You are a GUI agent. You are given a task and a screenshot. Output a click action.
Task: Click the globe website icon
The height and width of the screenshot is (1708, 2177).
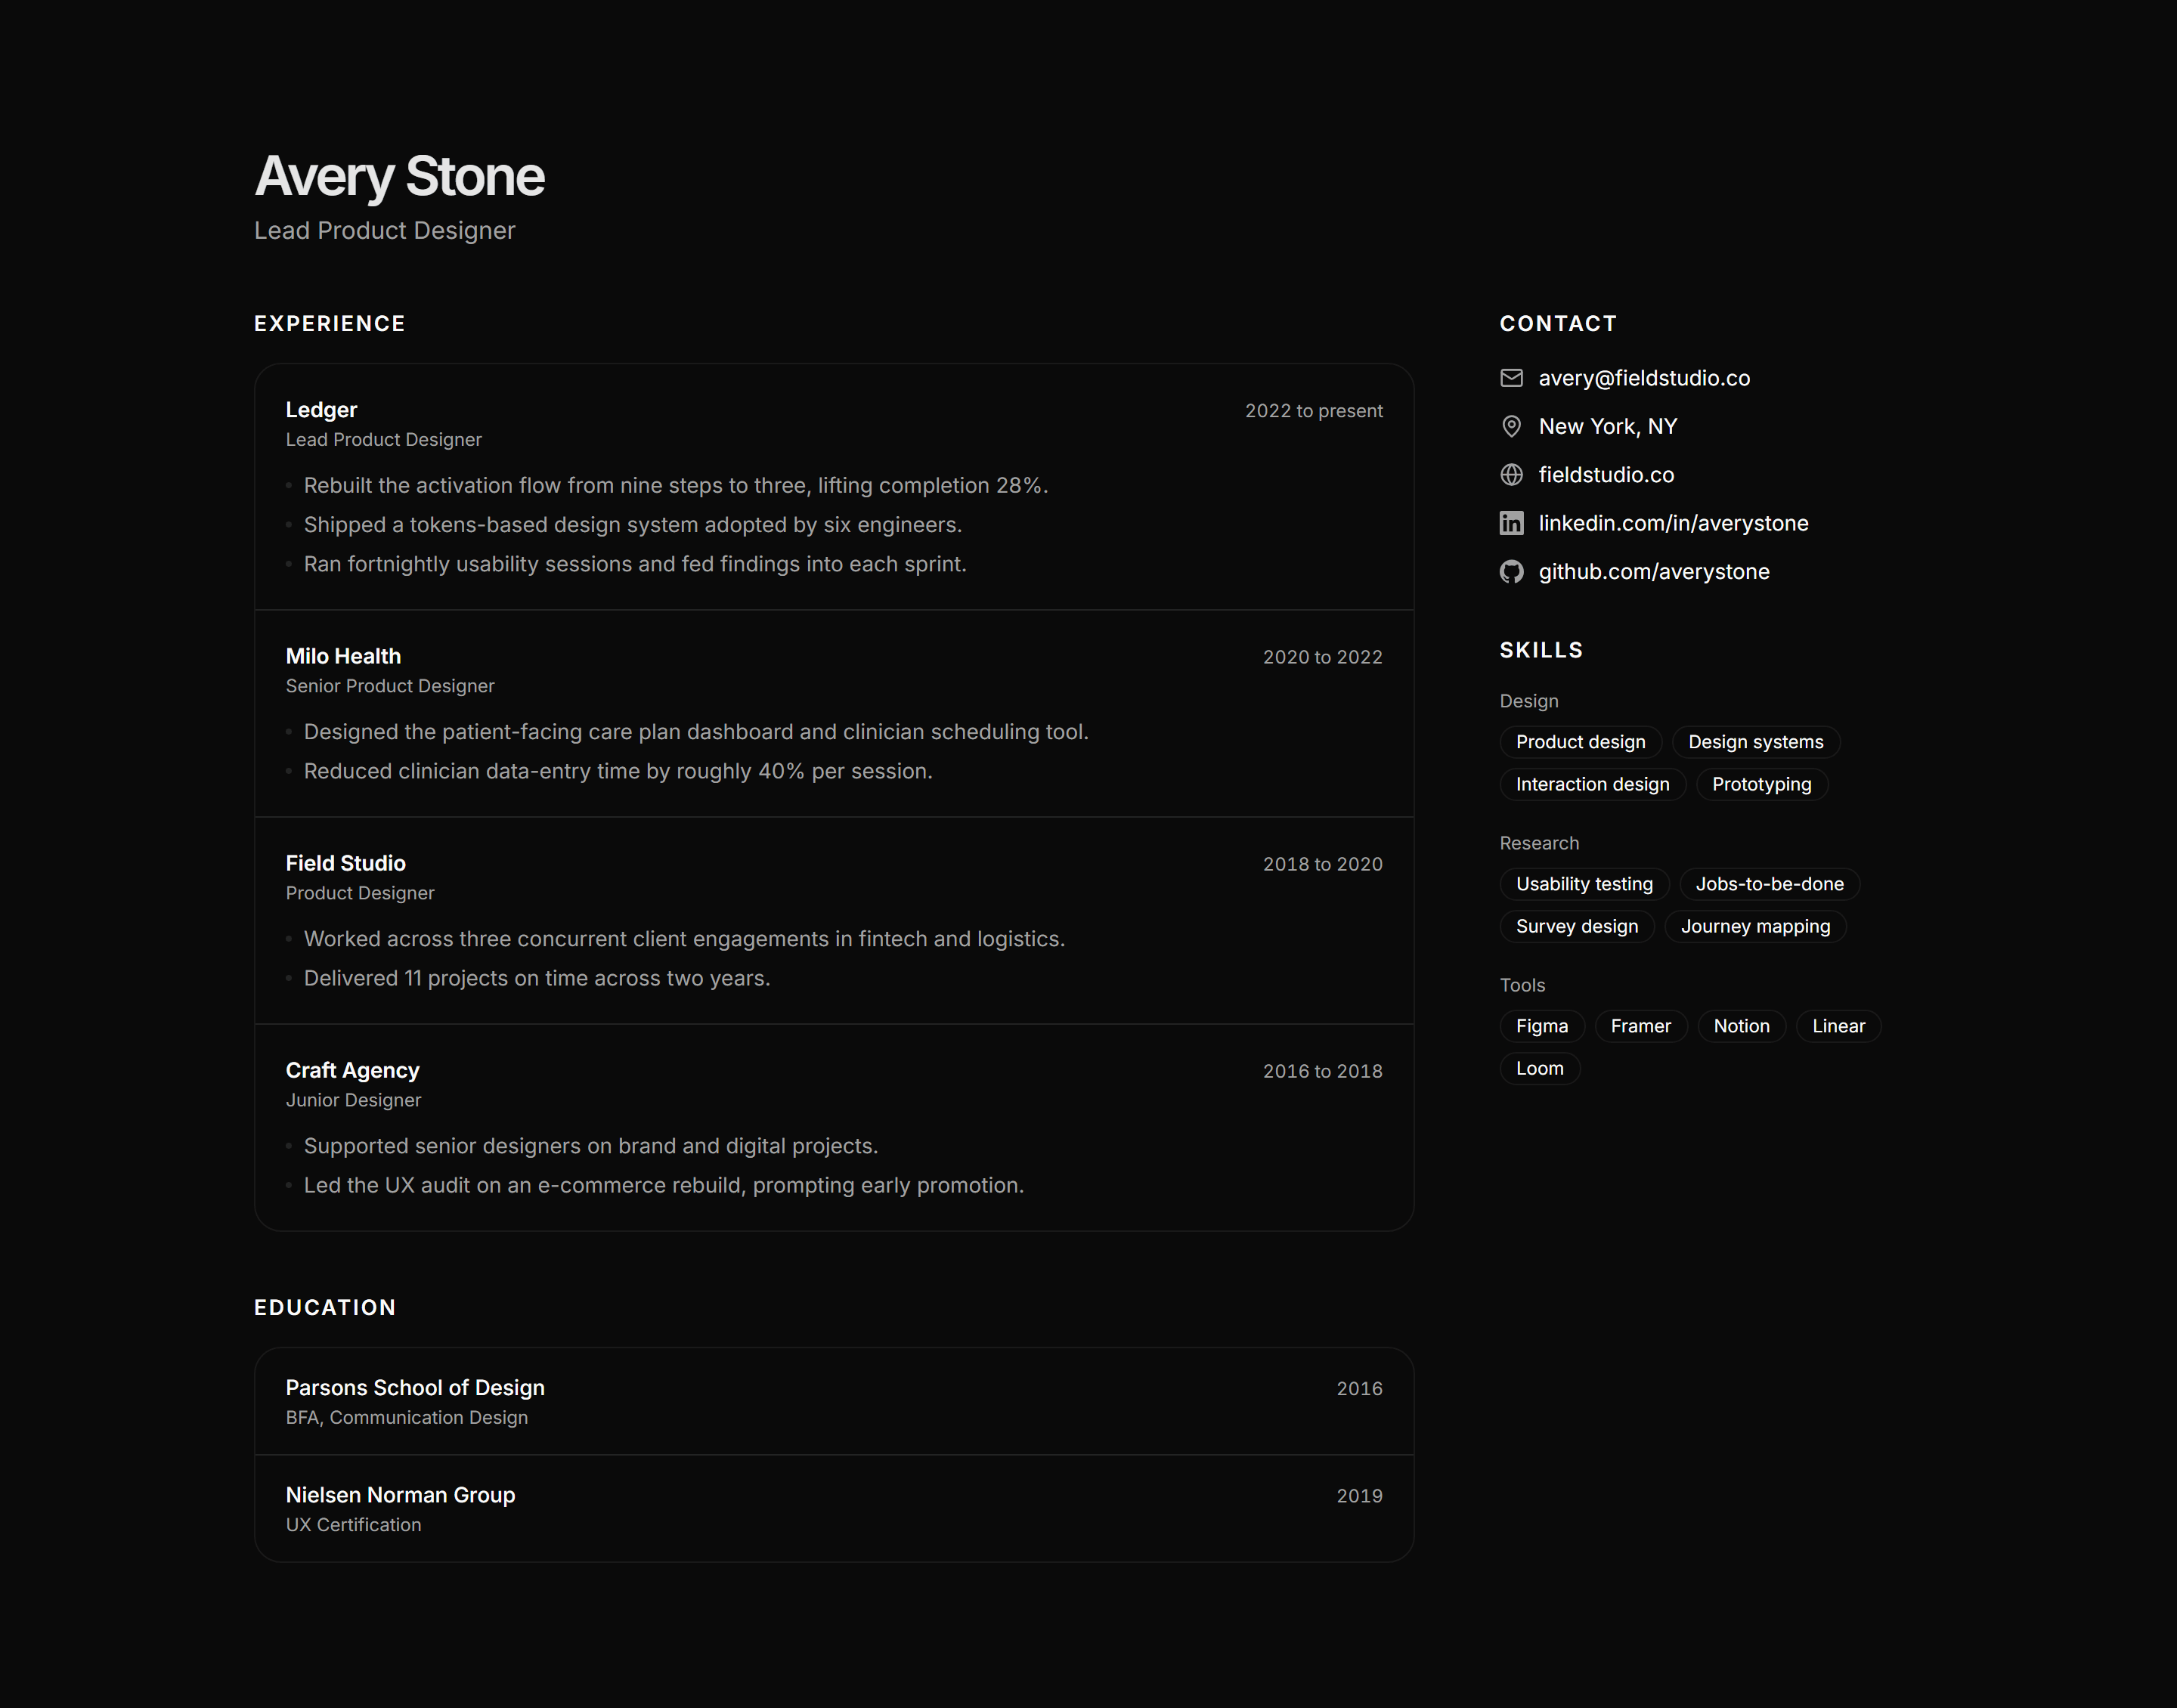click(1511, 475)
